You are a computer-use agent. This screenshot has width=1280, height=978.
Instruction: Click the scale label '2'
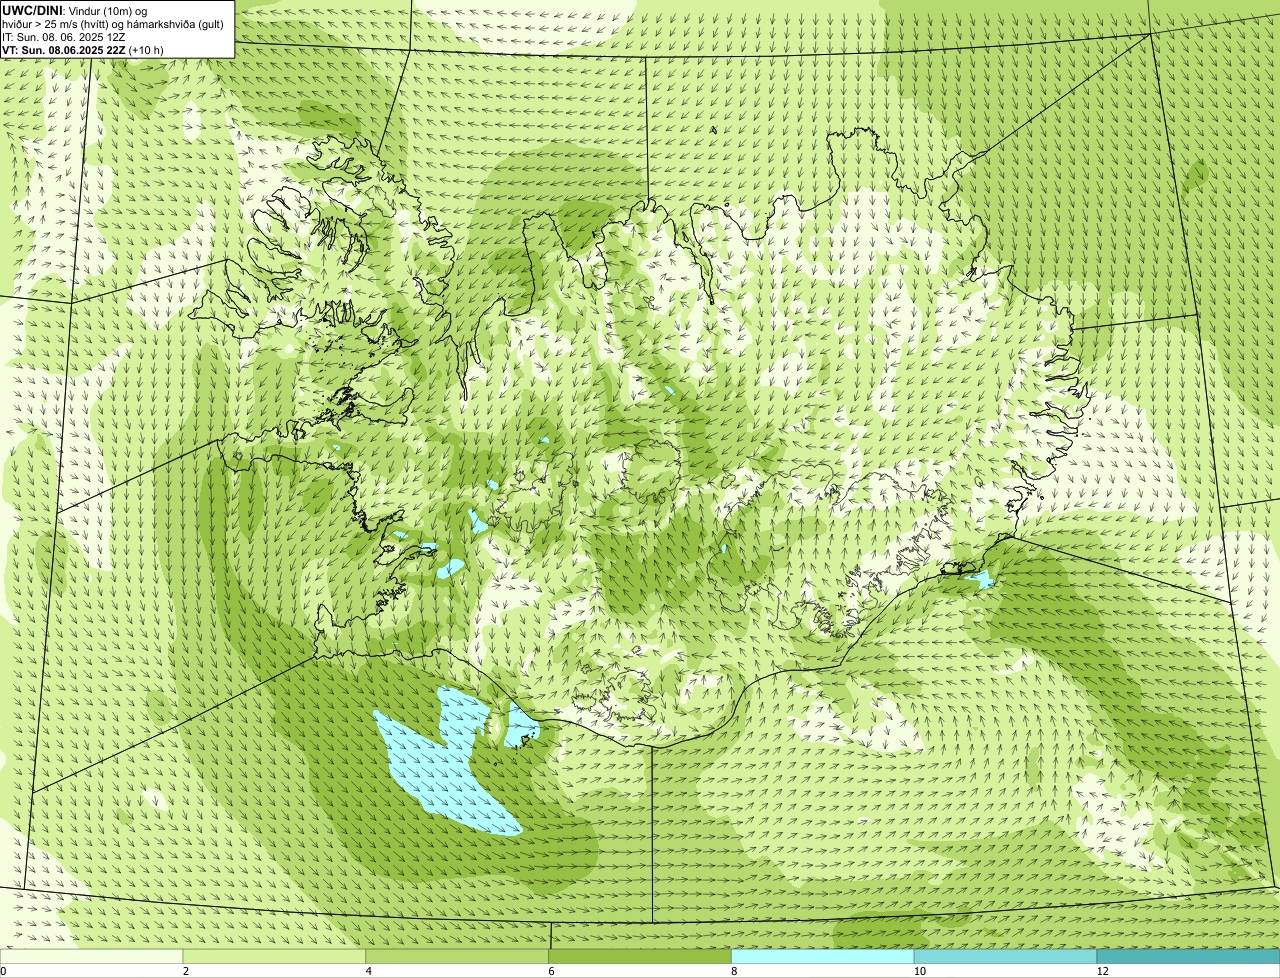click(x=185, y=971)
